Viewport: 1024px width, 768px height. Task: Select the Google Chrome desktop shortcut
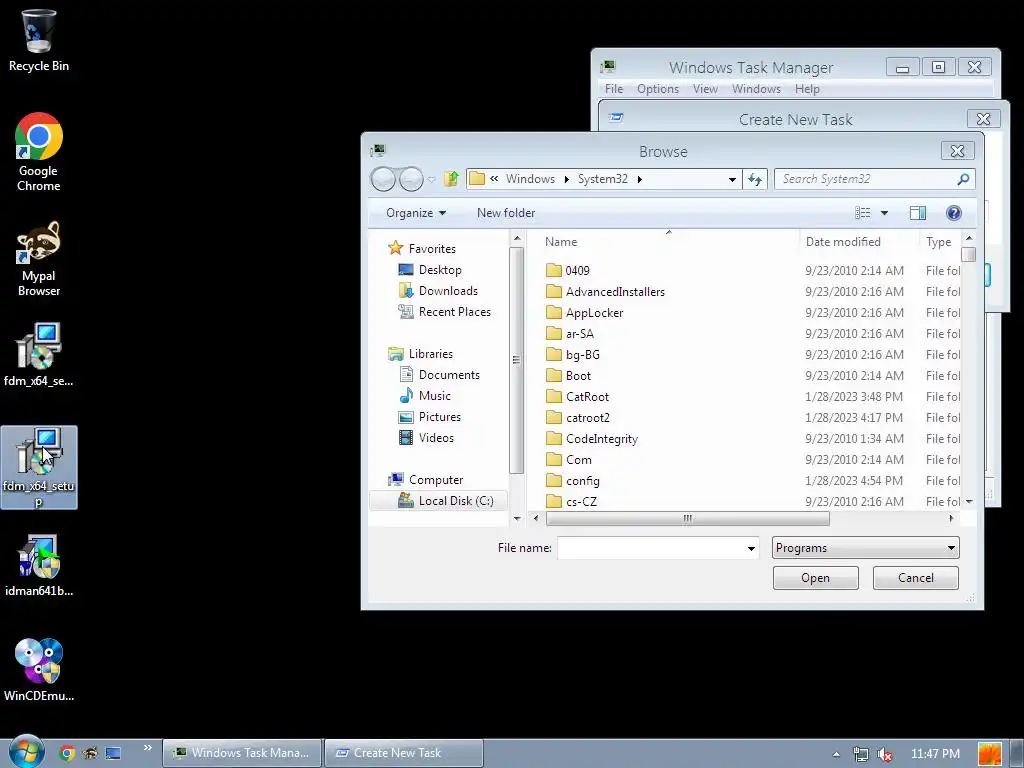click(x=39, y=152)
